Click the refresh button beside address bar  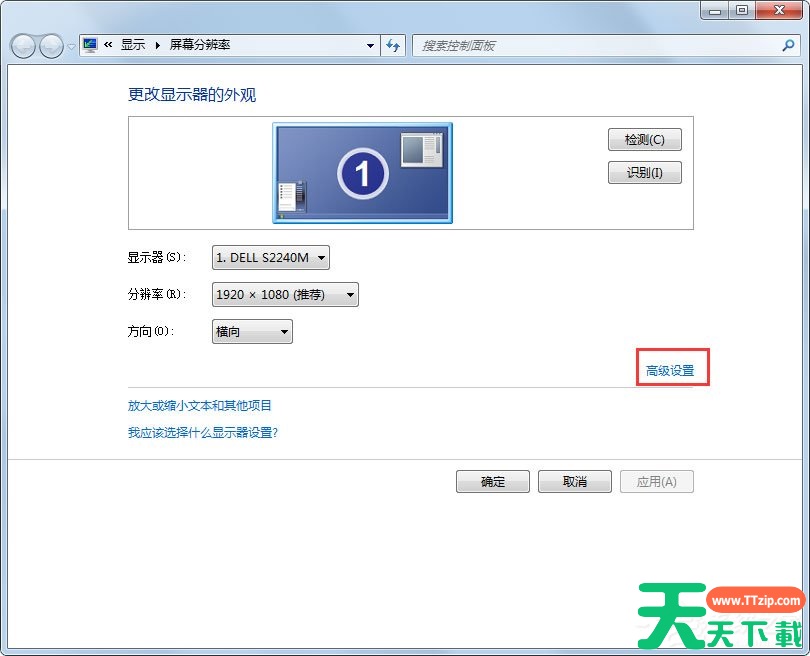[393, 45]
